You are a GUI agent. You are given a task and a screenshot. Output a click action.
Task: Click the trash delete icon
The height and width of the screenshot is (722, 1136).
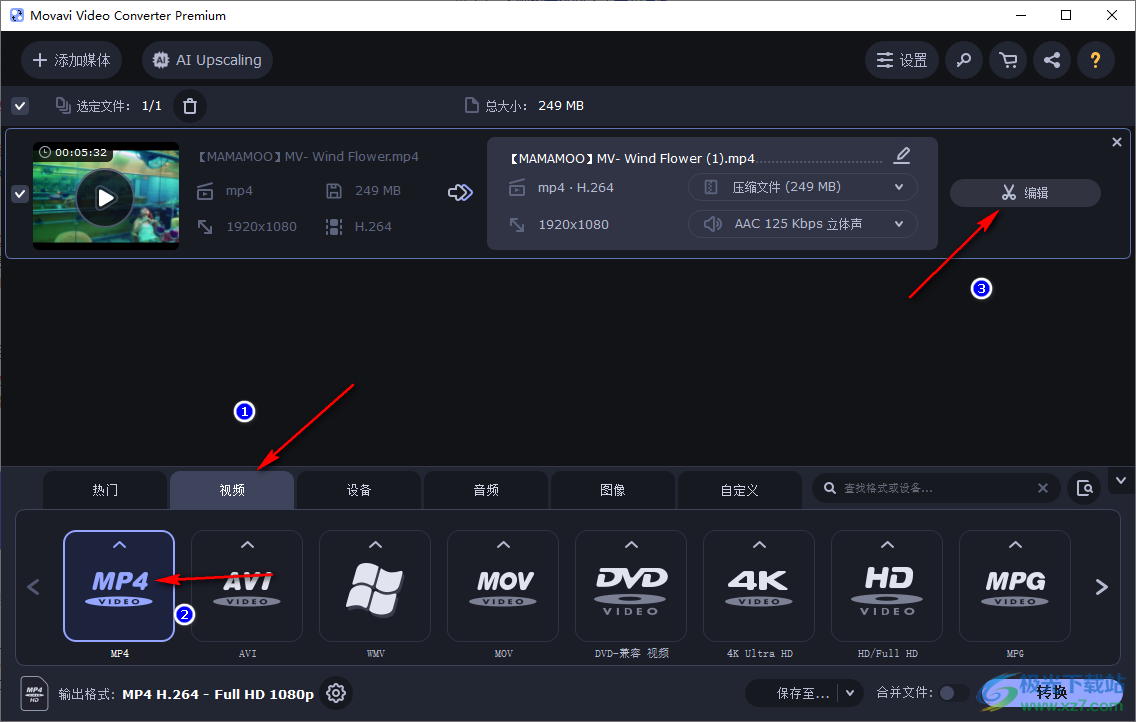coord(190,106)
